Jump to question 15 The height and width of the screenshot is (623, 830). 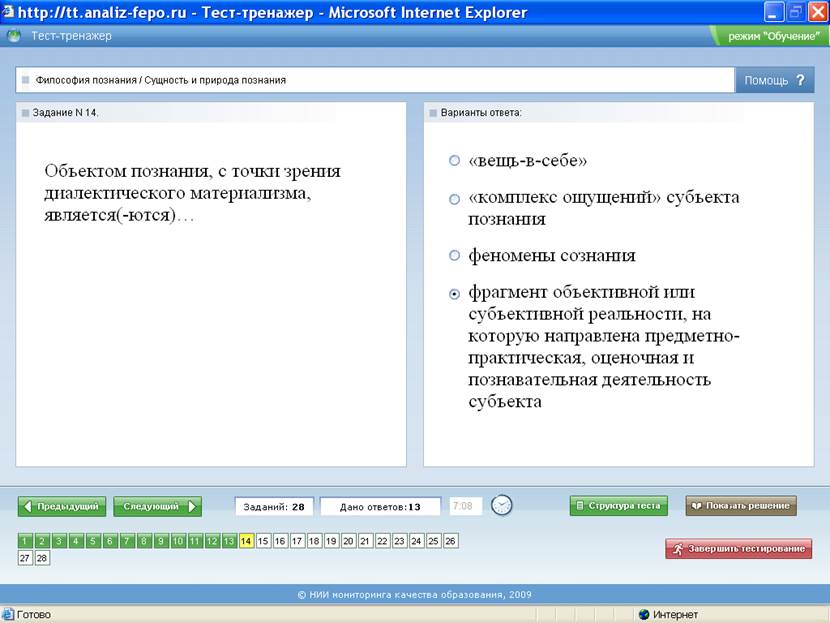click(263, 541)
